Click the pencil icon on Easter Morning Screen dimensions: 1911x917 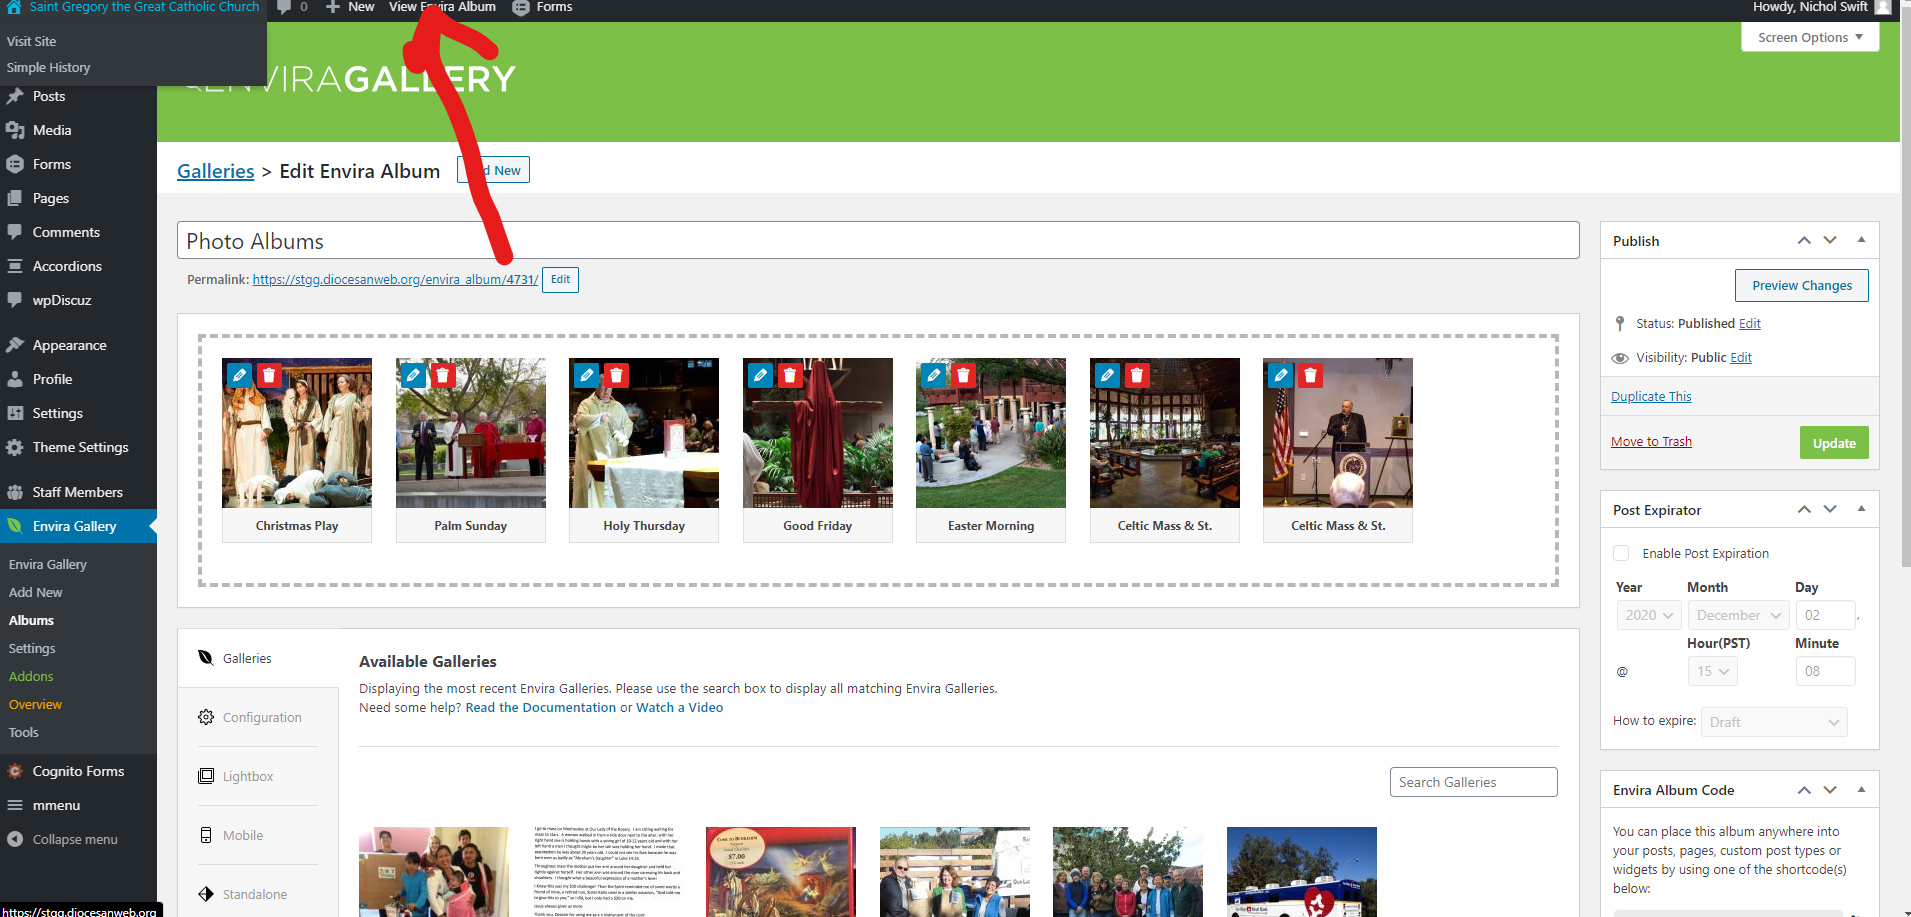pos(934,375)
